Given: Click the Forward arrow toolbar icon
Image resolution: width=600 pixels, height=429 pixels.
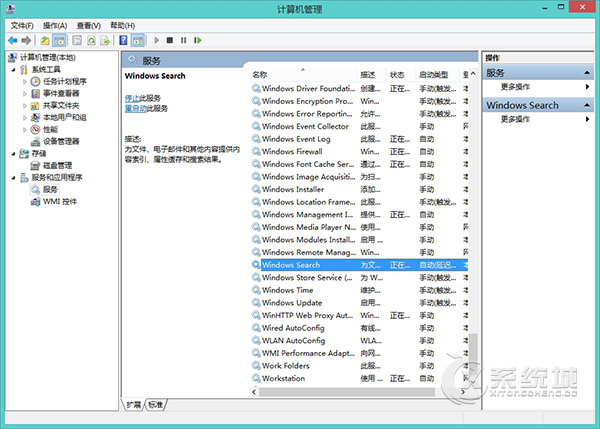Looking at the screenshot, I should (26, 40).
